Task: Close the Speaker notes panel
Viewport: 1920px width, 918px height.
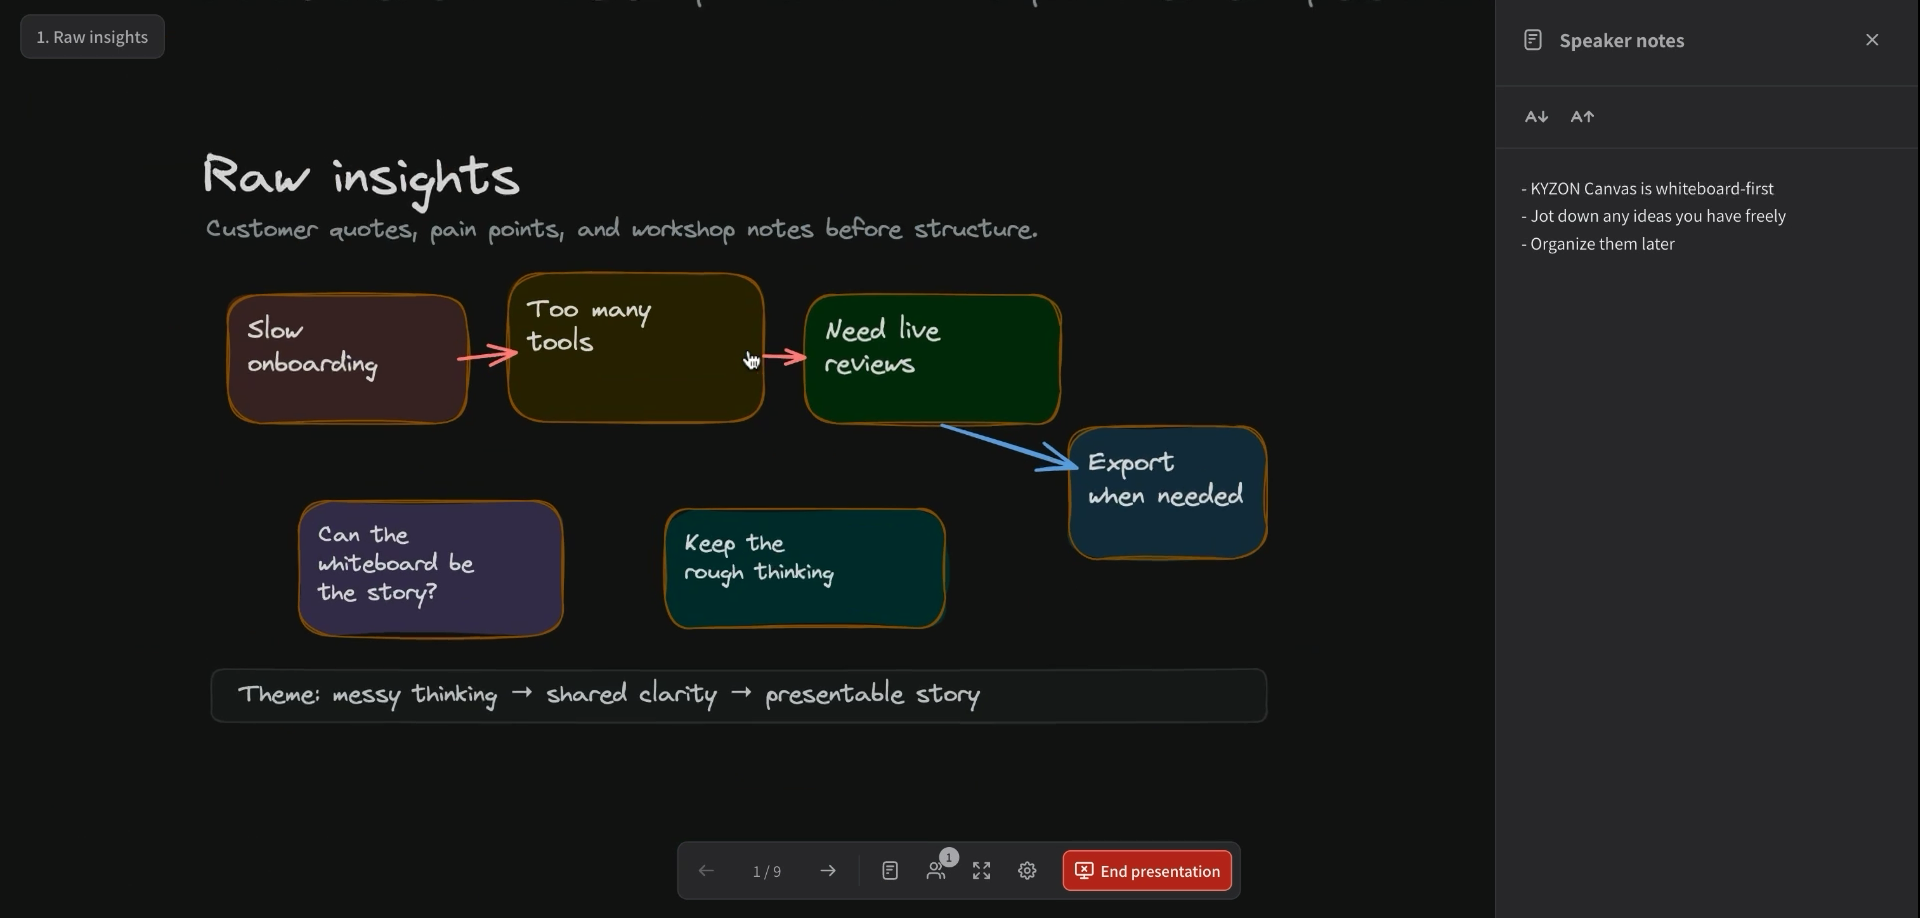Action: [x=1872, y=40]
